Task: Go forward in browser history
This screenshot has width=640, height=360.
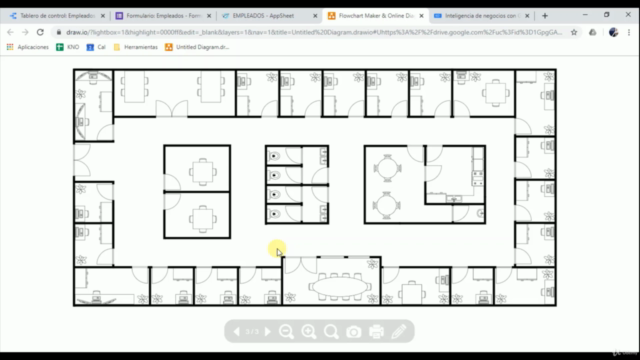Action: 25,32
